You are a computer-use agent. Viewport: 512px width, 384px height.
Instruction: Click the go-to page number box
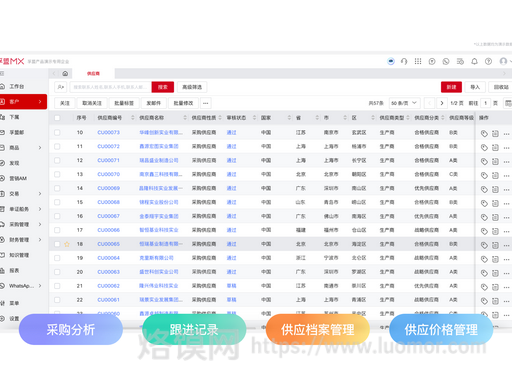click(486, 103)
